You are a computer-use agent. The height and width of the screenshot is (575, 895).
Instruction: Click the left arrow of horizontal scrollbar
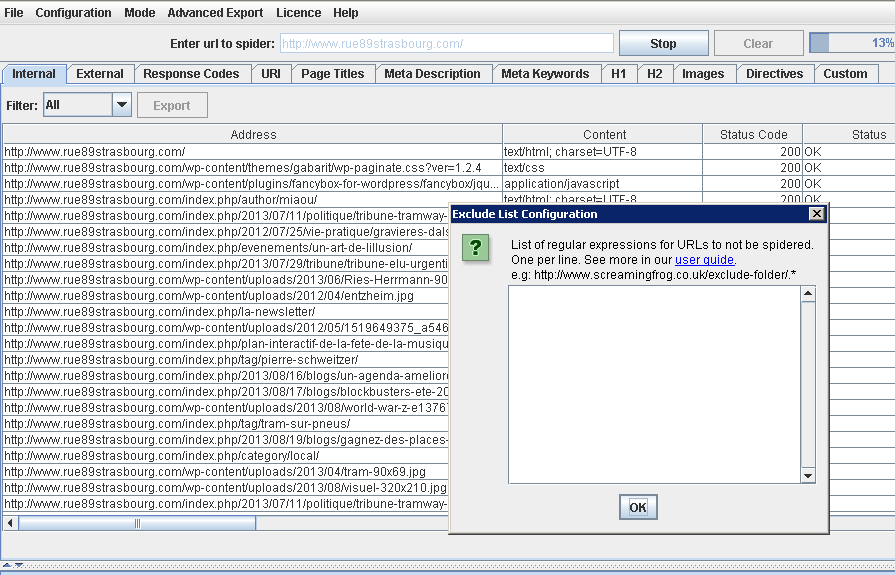11,523
